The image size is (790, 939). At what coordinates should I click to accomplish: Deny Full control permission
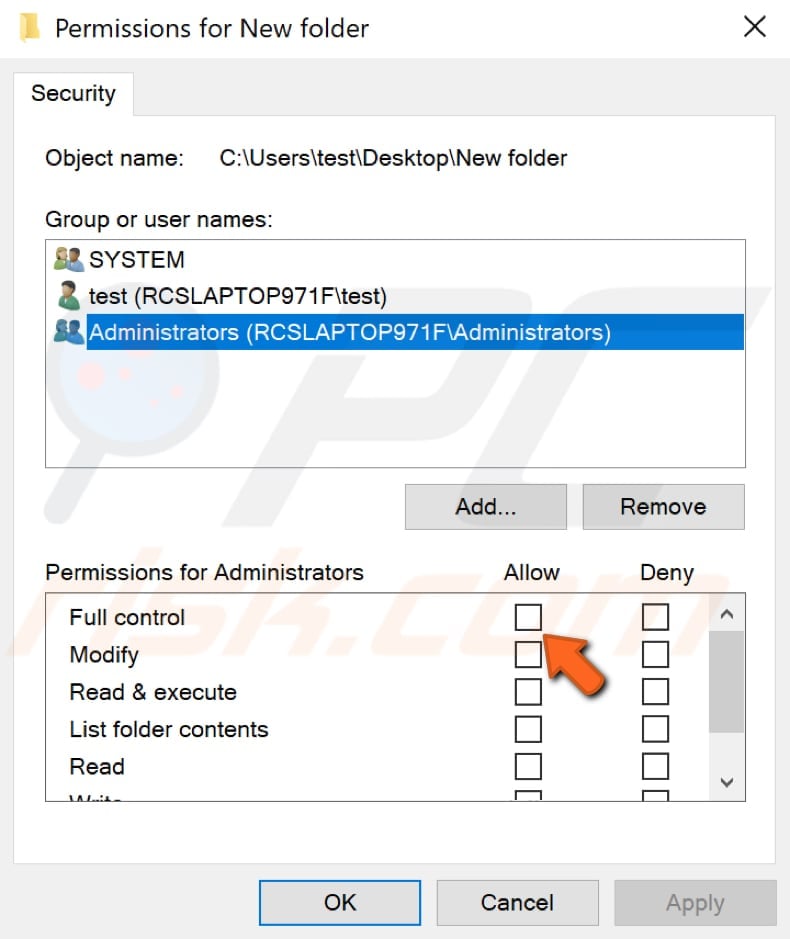[655, 617]
